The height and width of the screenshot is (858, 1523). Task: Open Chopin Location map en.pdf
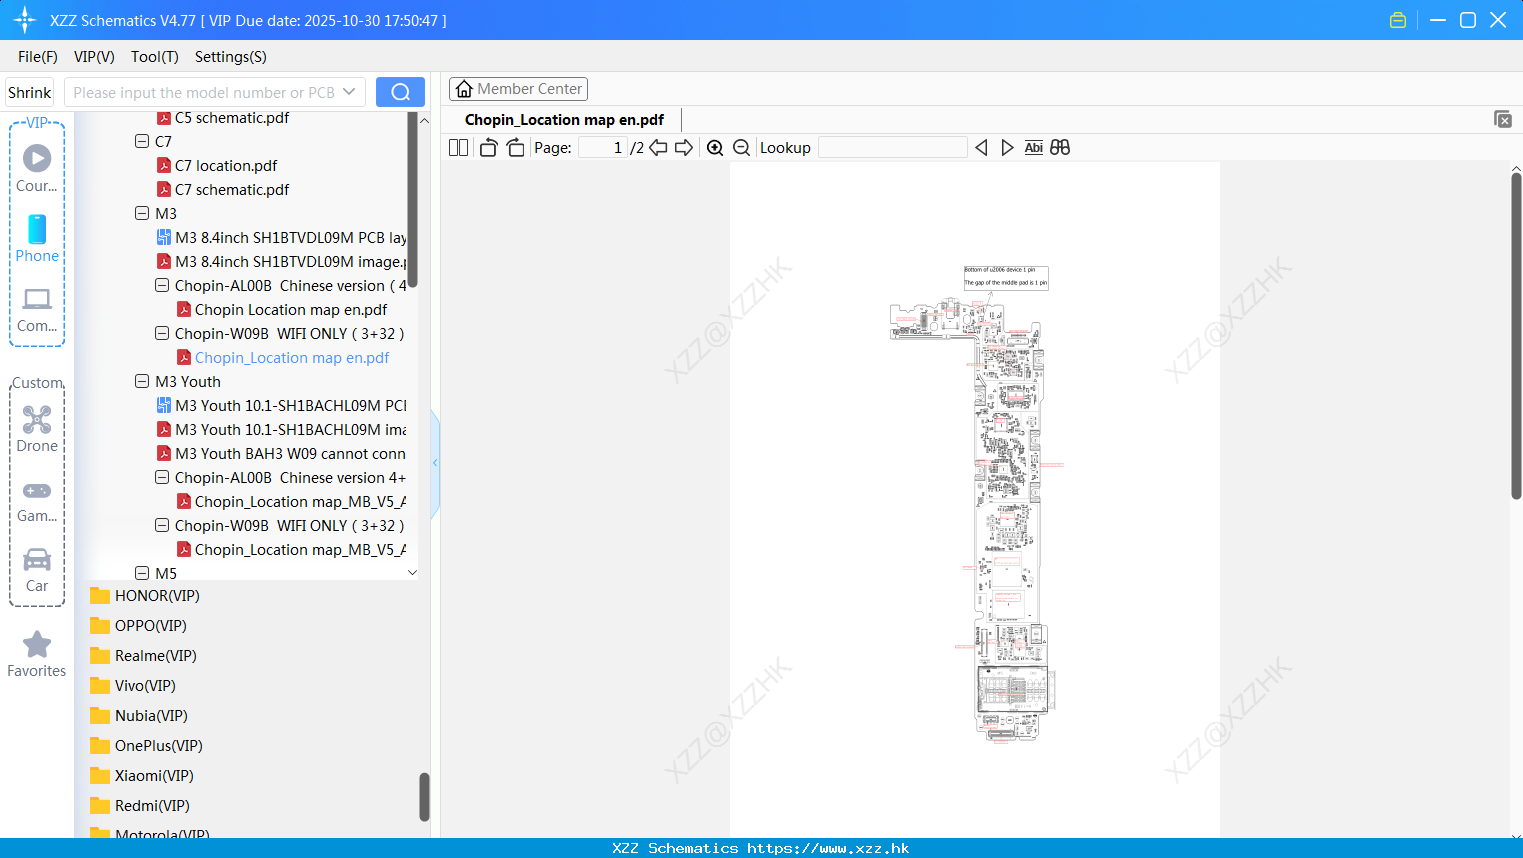click(291, 309)
